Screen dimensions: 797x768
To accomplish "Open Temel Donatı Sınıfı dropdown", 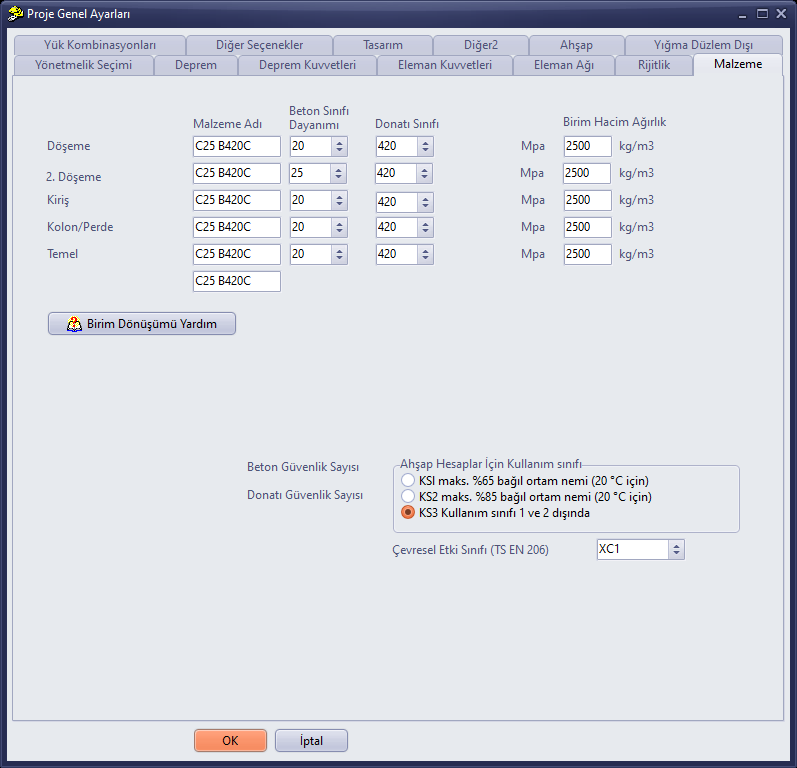I will click(425, 254).
